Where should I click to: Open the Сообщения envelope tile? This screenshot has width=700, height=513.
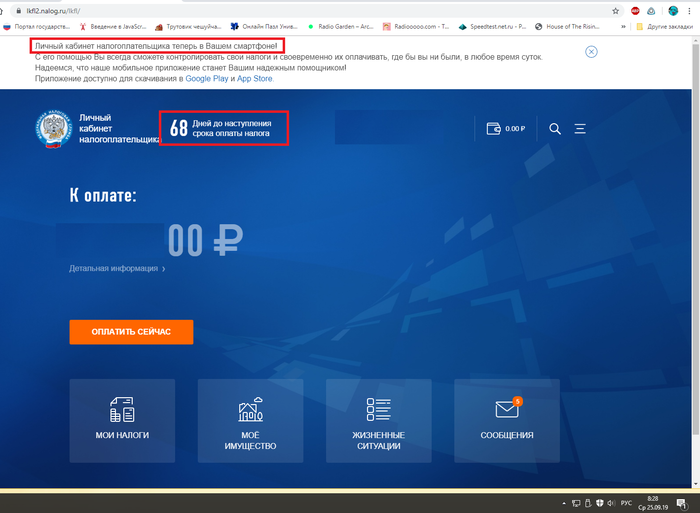tap(507, 421)
